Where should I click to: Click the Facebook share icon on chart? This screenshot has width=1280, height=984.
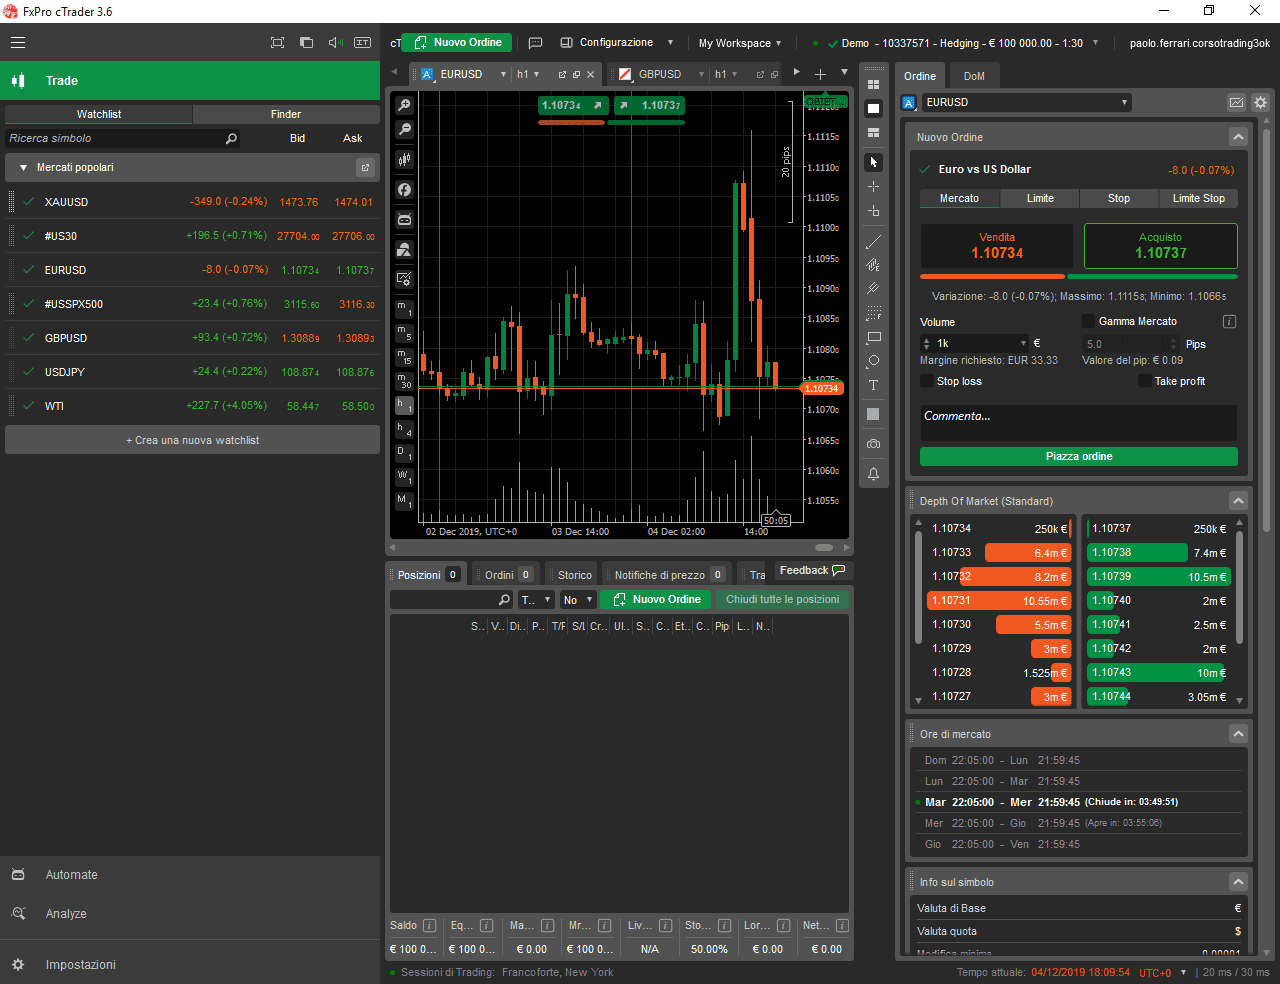(404, 190)
